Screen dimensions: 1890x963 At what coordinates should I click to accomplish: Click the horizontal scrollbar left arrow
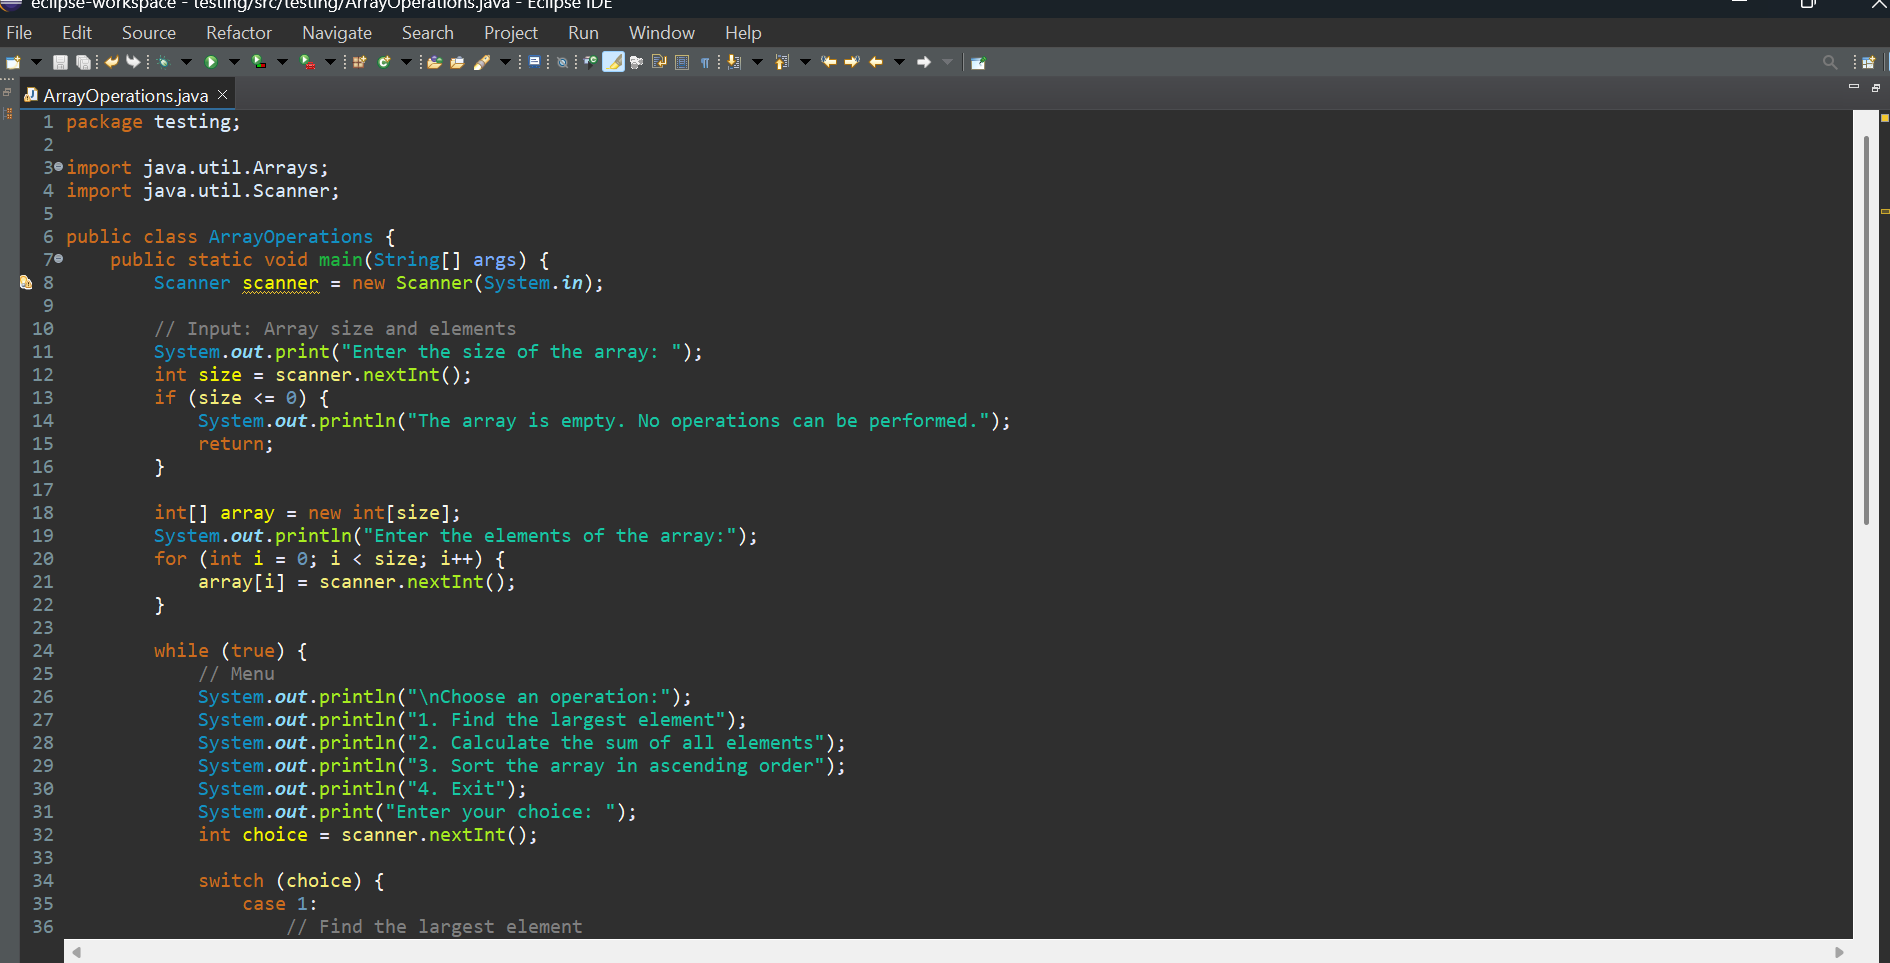click(77, 952)
